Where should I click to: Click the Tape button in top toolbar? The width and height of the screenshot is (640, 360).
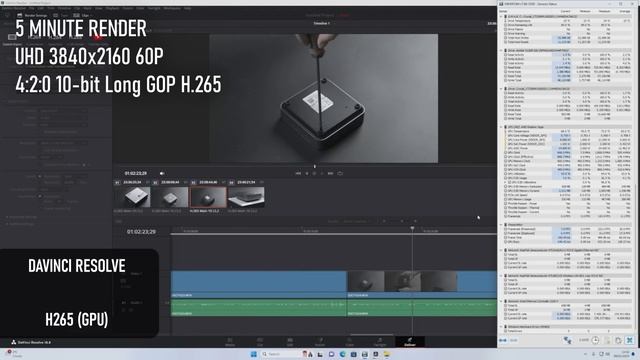point(61,16)
